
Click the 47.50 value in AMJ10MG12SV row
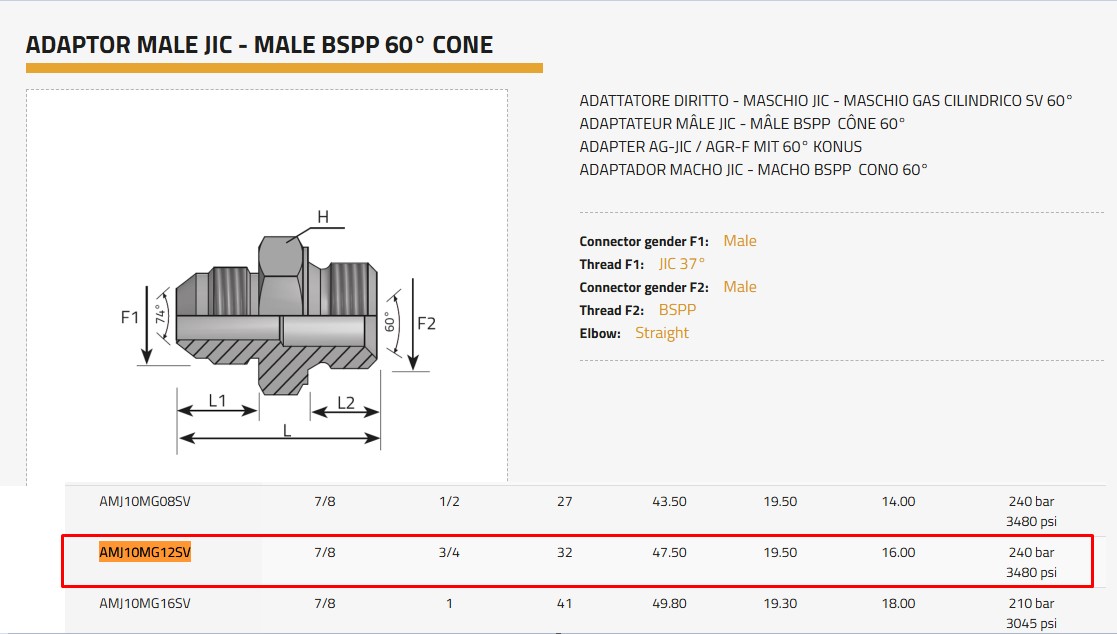(x=669, y=553)
